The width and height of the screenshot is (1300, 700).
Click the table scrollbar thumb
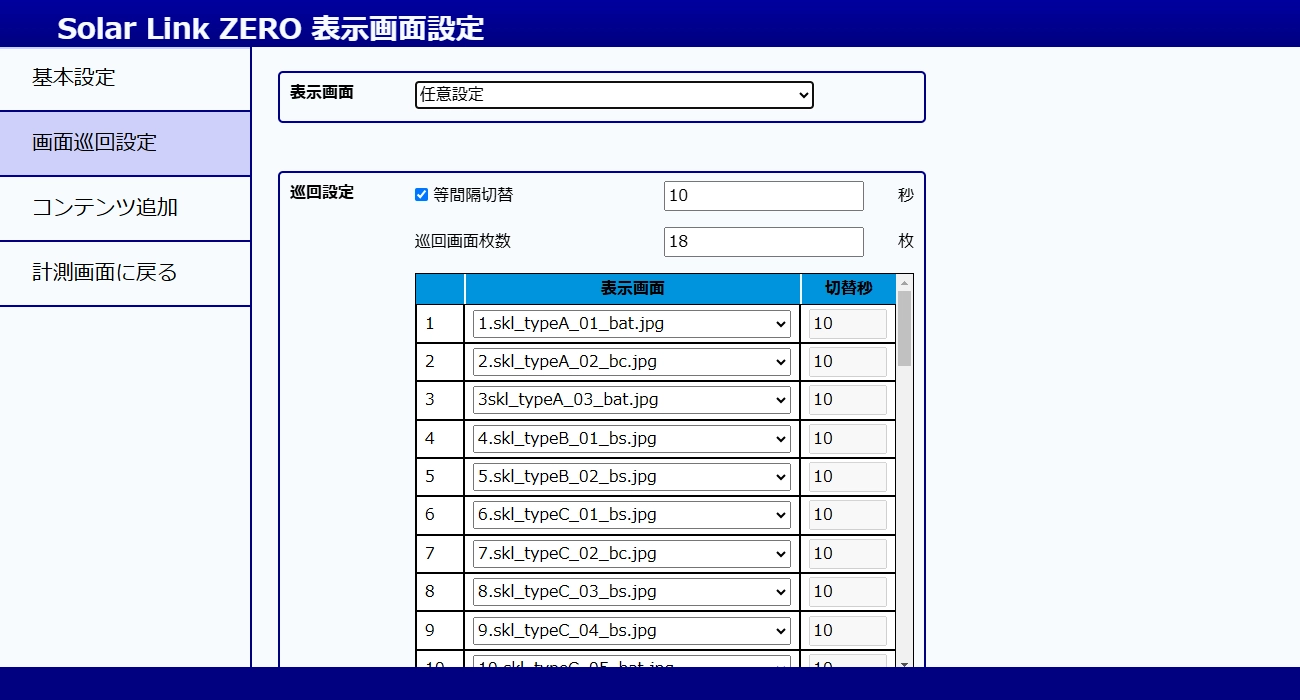pos(904,329)
